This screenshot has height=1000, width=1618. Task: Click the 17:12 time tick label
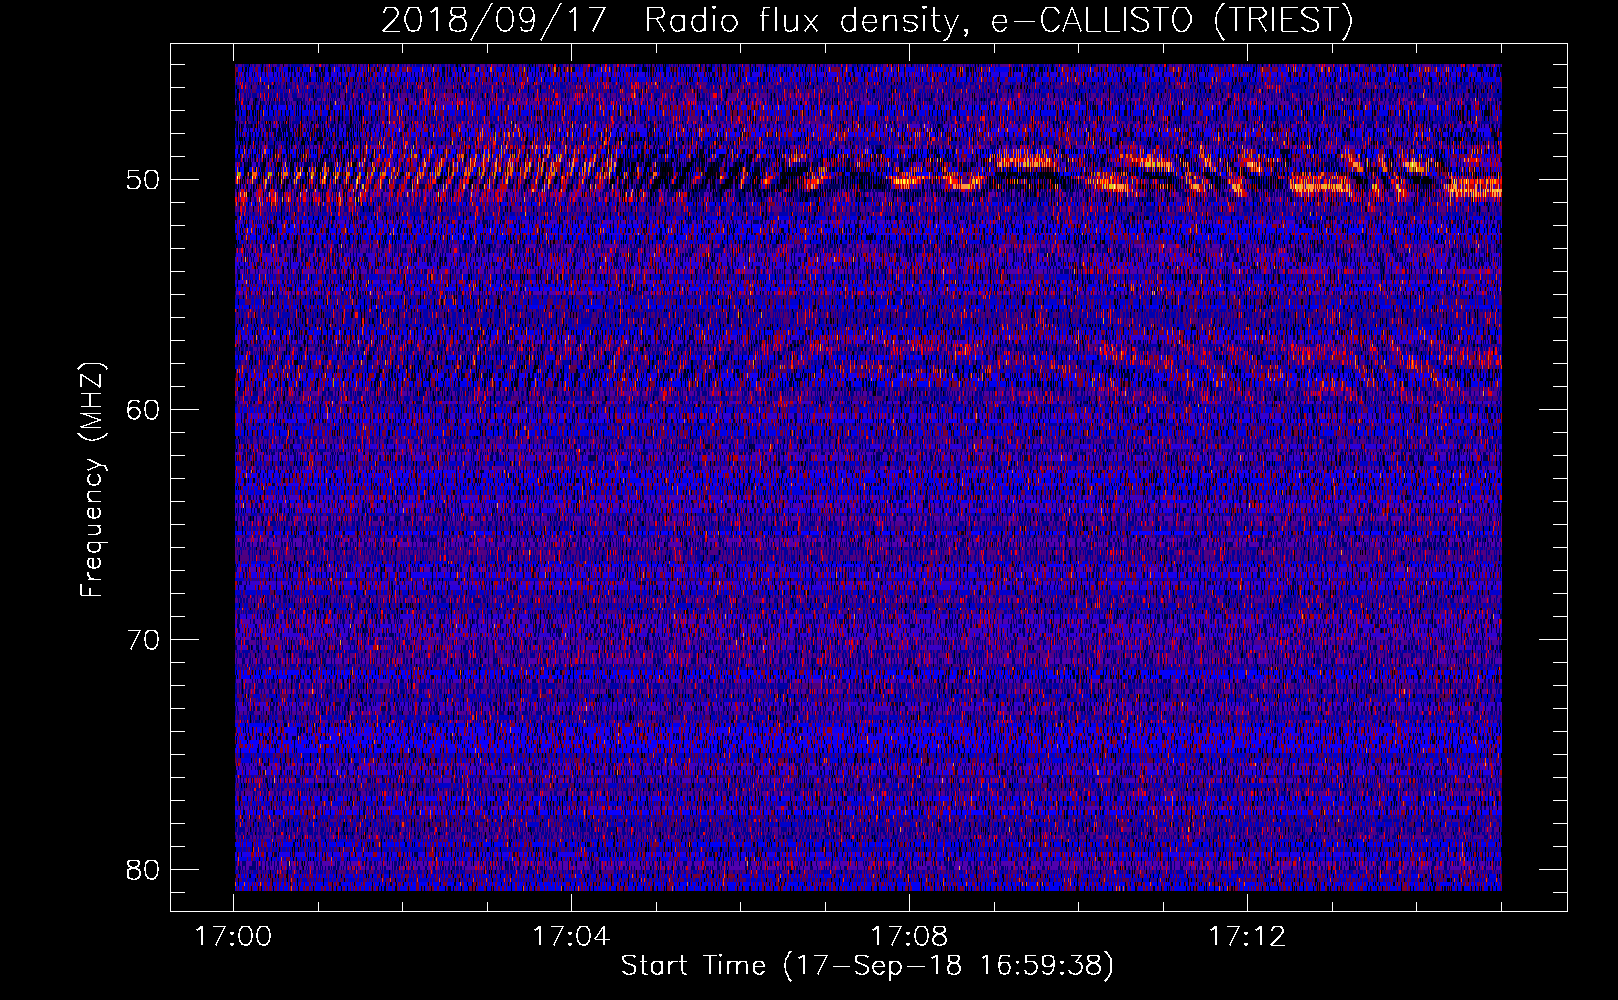(1247, 937)
